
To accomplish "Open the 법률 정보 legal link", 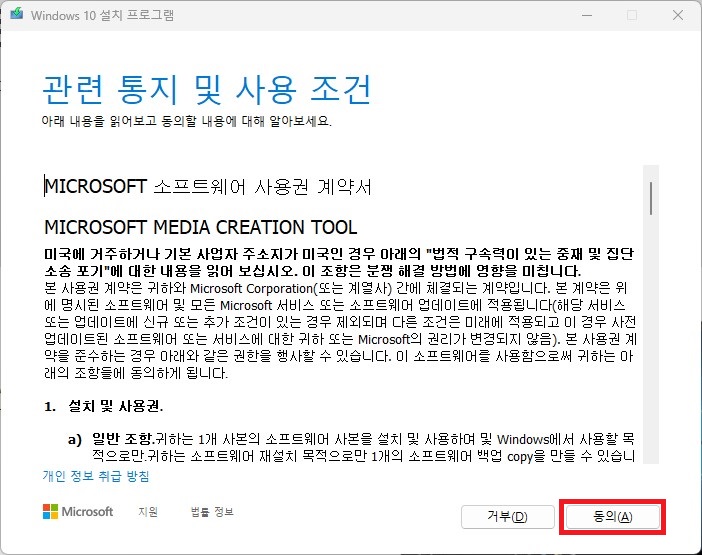I will (212, 512).
